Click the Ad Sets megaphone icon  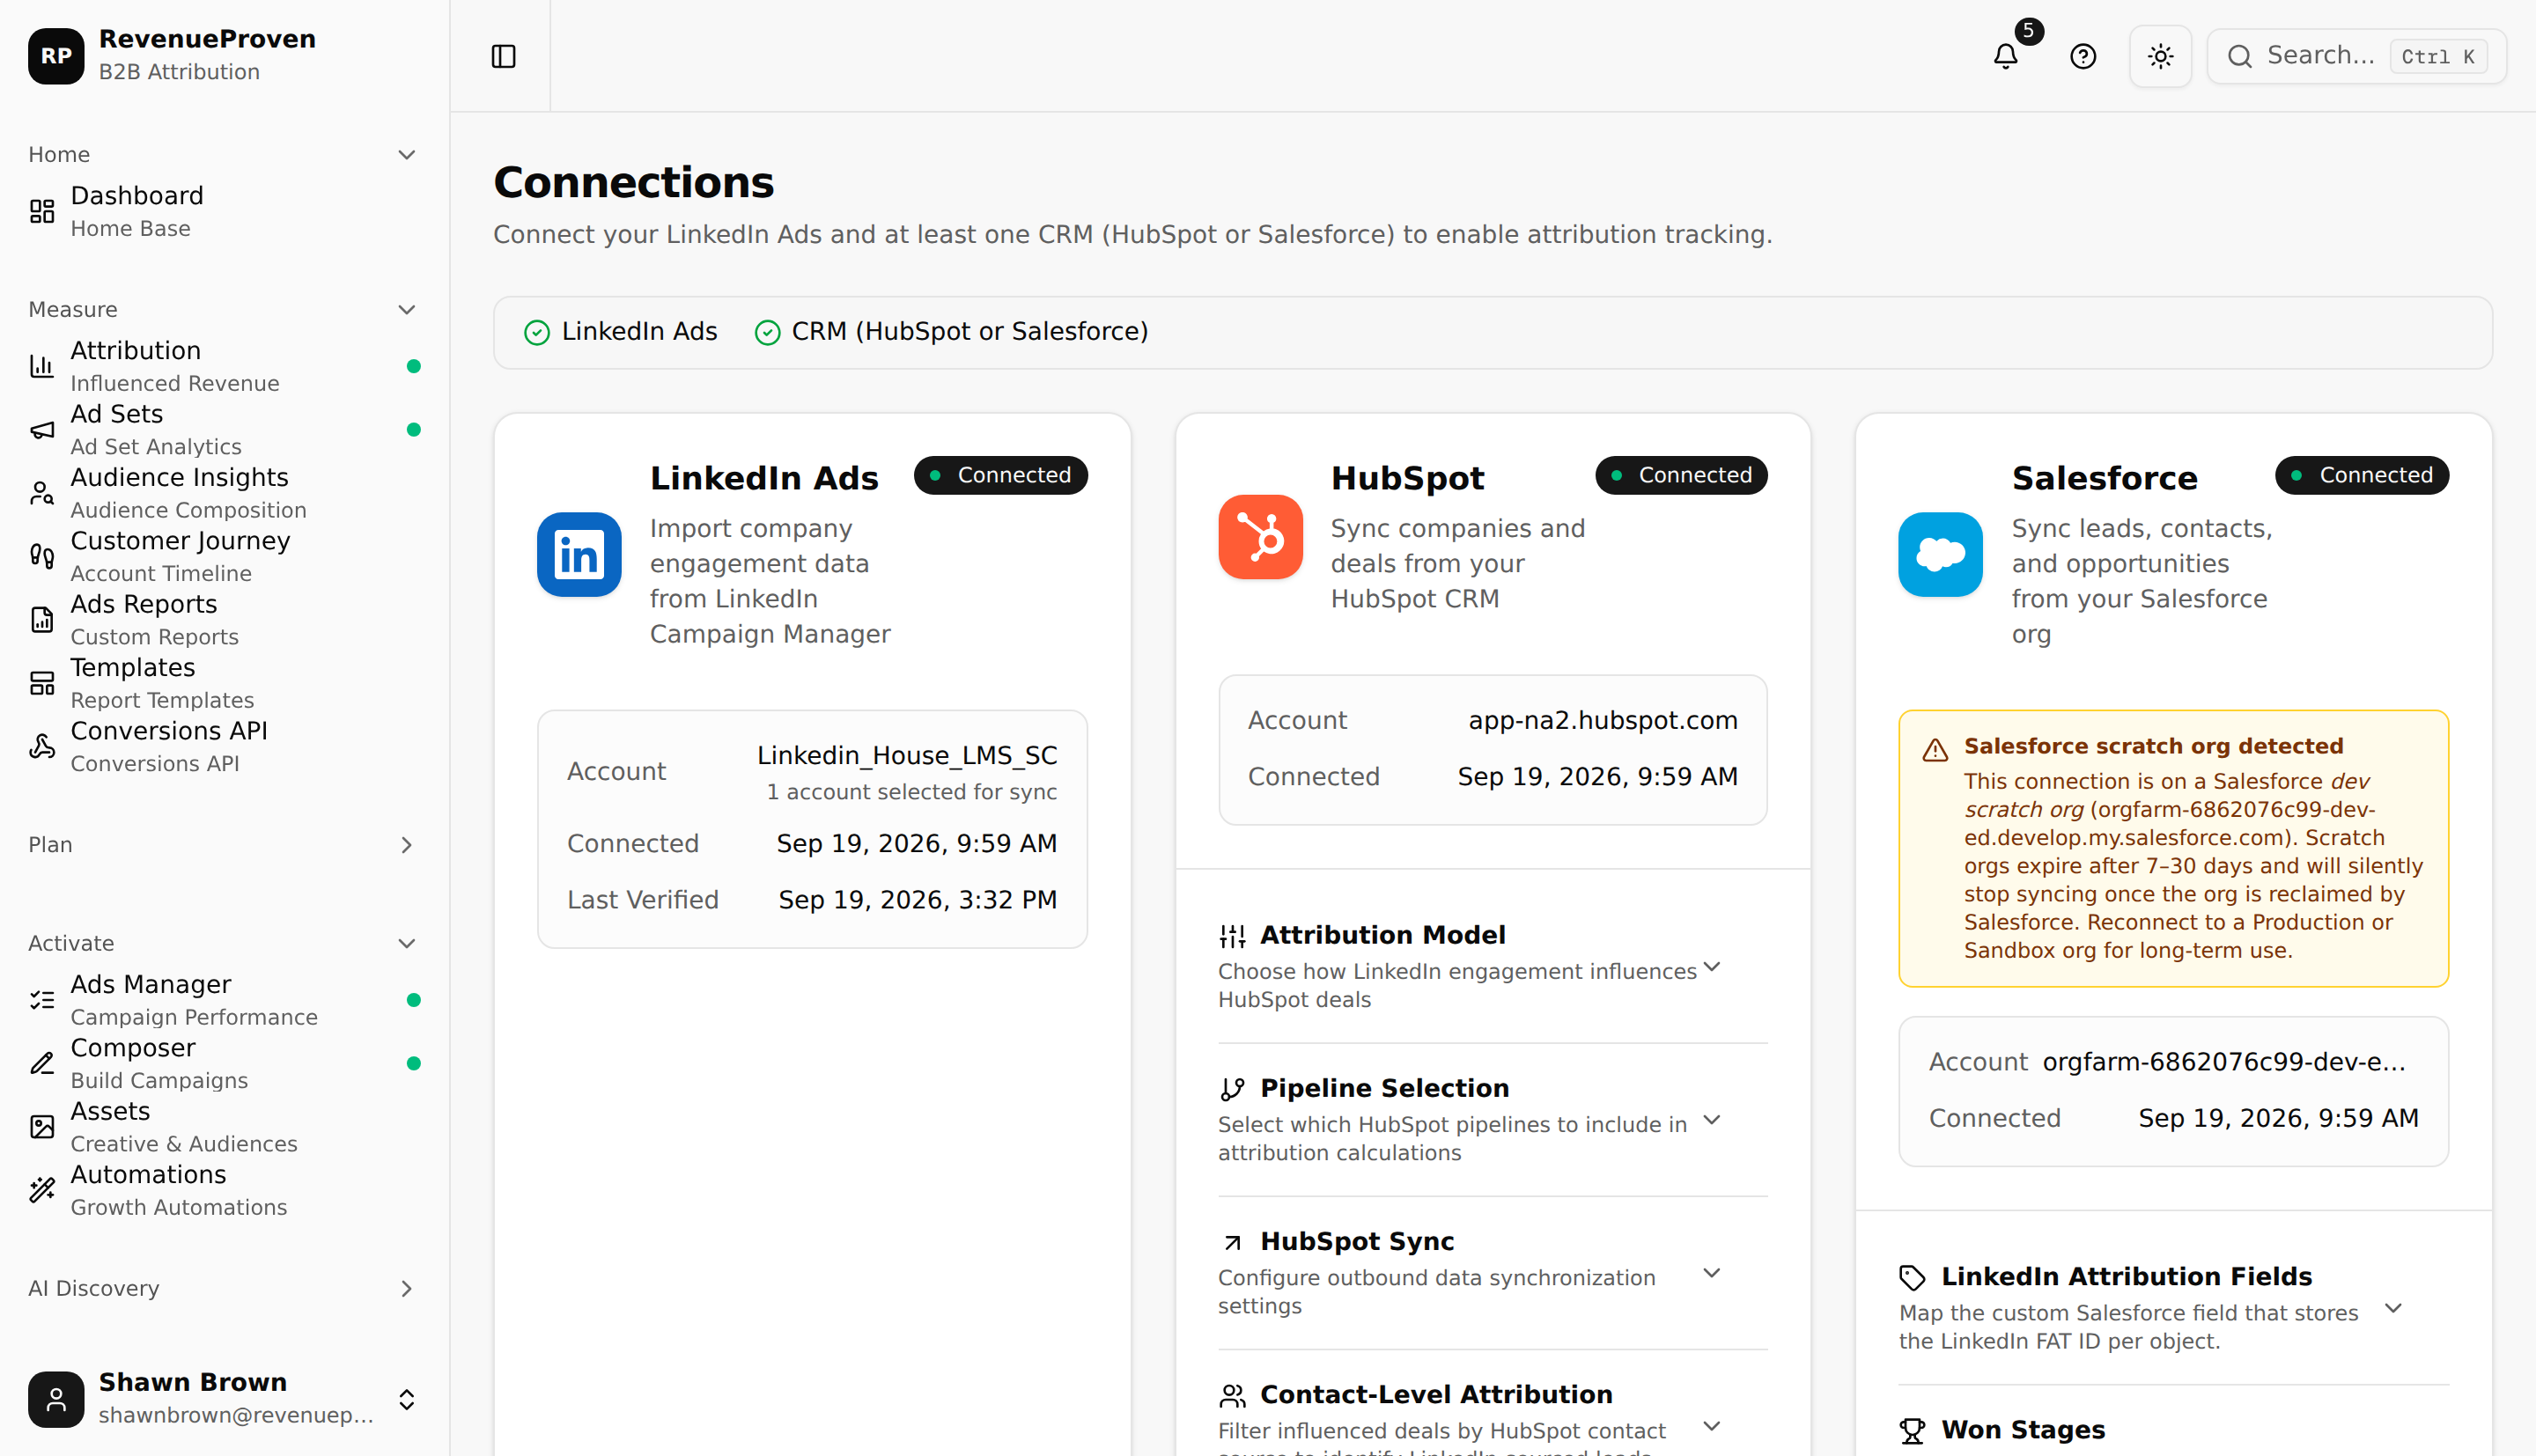tap(42, 429)
